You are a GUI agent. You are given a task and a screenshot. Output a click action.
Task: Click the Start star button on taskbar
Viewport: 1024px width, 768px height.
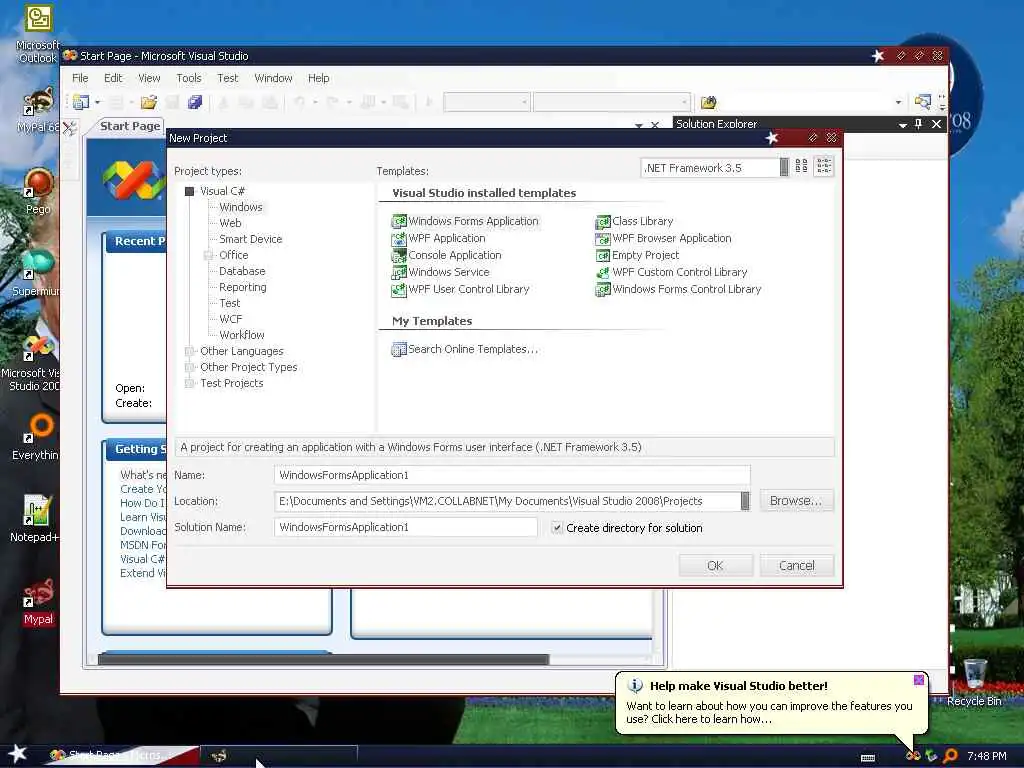(x=17, y=754)
